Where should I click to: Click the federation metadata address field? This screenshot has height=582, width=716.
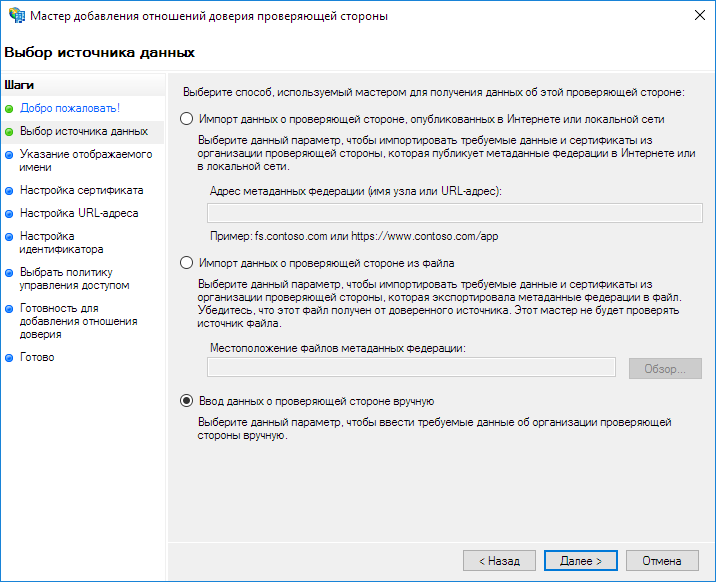(454, 212)
